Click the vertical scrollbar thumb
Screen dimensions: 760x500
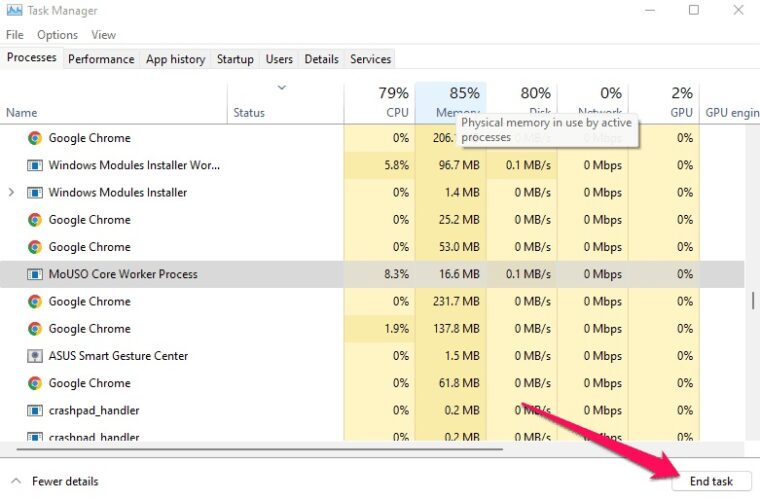753,300
